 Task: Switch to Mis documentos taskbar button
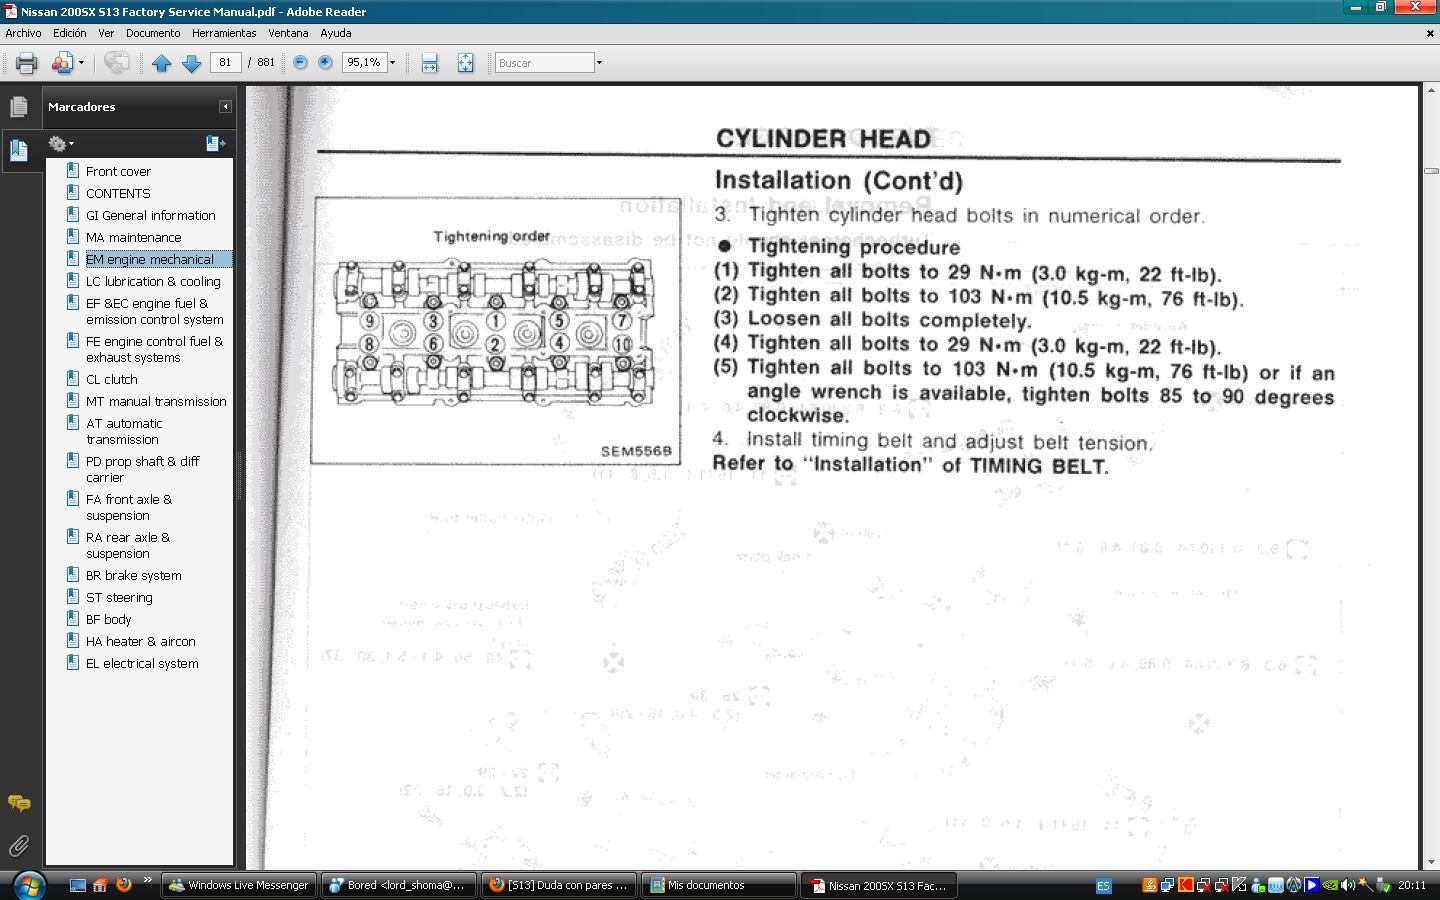click(718, 885)
